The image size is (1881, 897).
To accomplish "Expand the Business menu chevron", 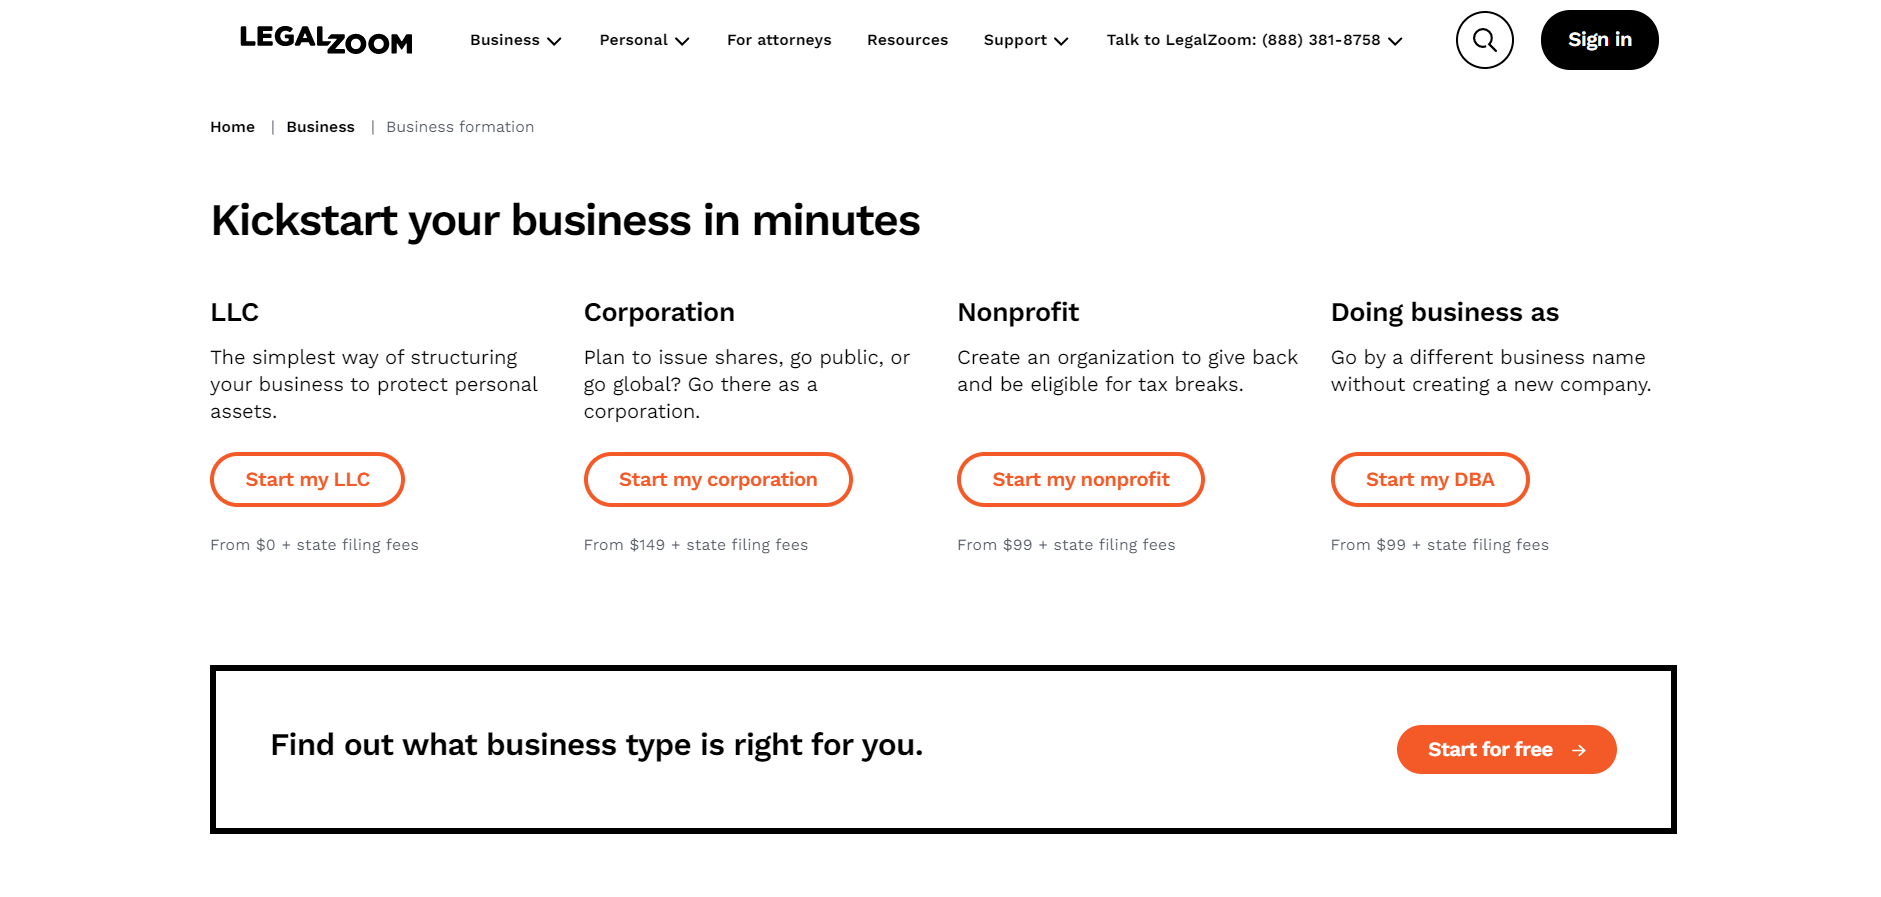I will pyautogui.click(x=554, y=41).
